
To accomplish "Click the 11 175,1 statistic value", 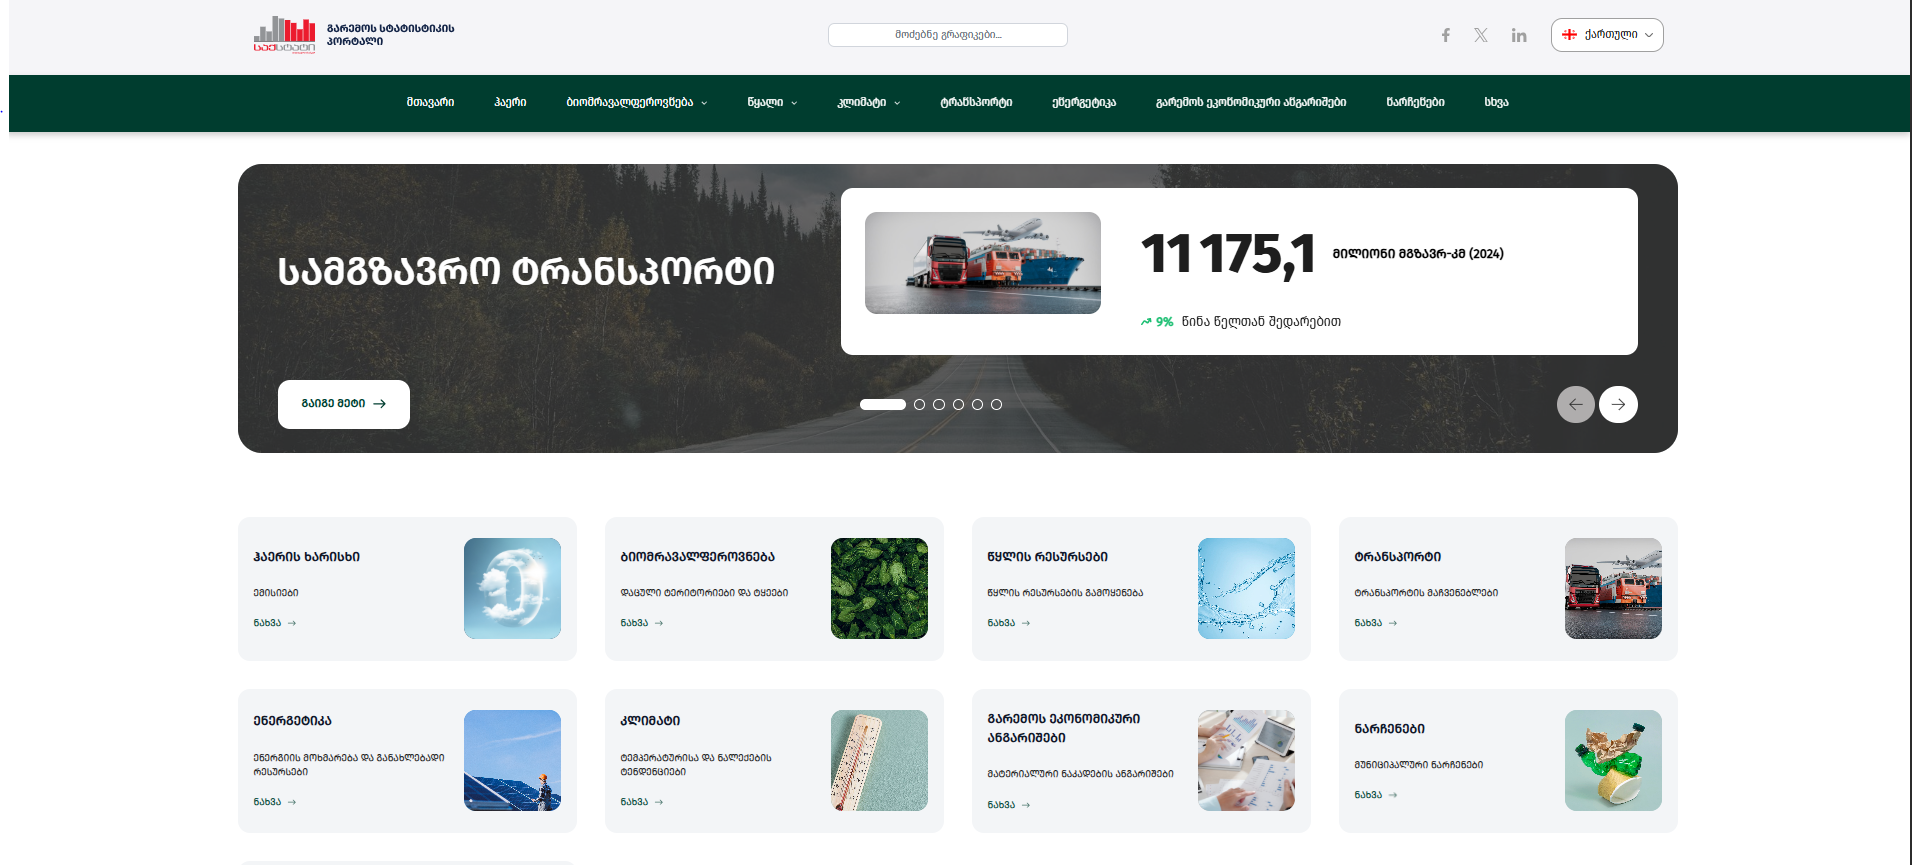I will click(x=1228, y=254).
